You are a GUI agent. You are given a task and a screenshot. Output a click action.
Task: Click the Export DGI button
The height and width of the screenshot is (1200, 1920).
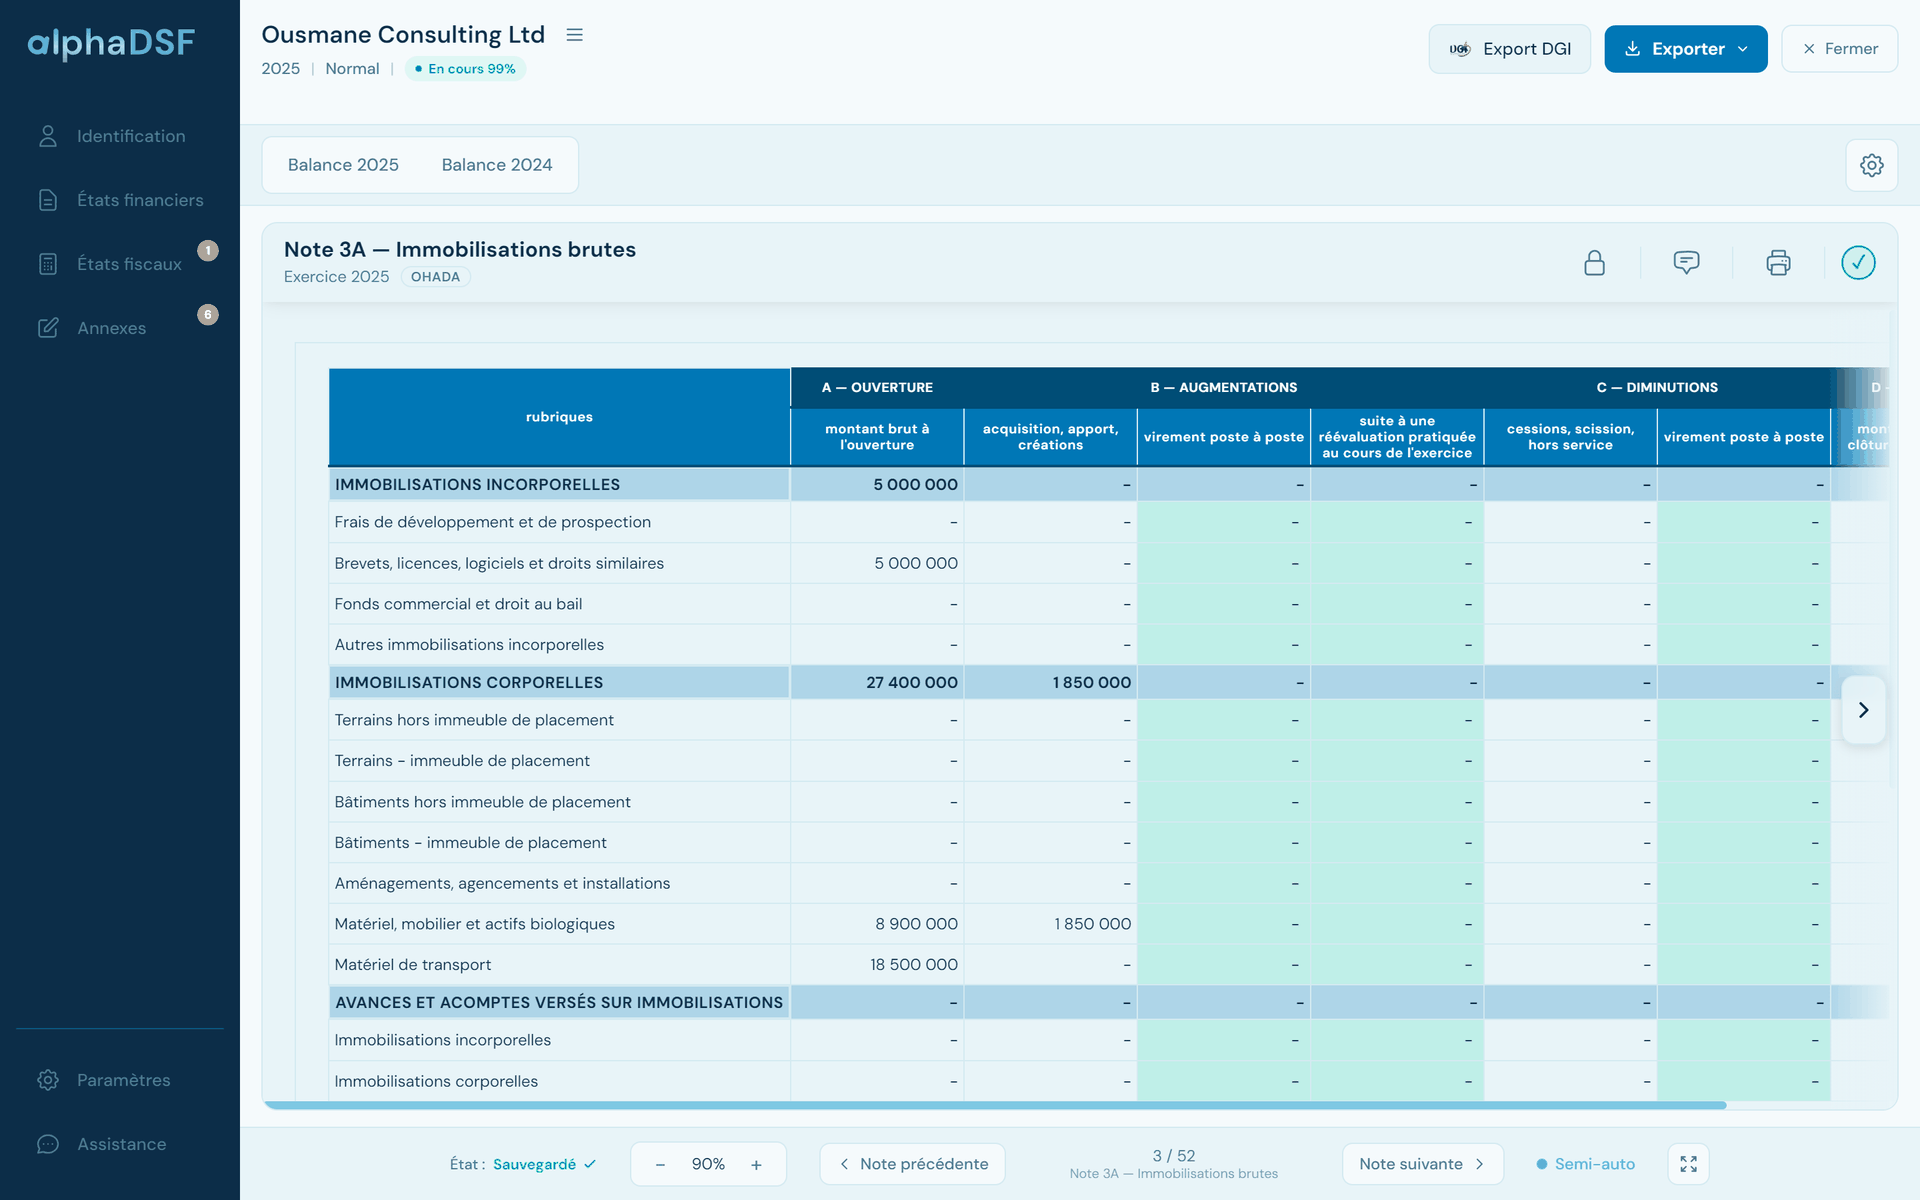pyautogui.click(x=1509, y=49)
